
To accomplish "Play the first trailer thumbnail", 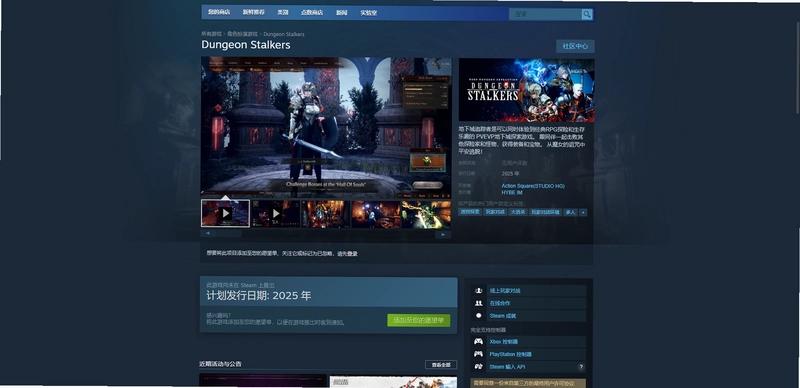I will (226, 213).
